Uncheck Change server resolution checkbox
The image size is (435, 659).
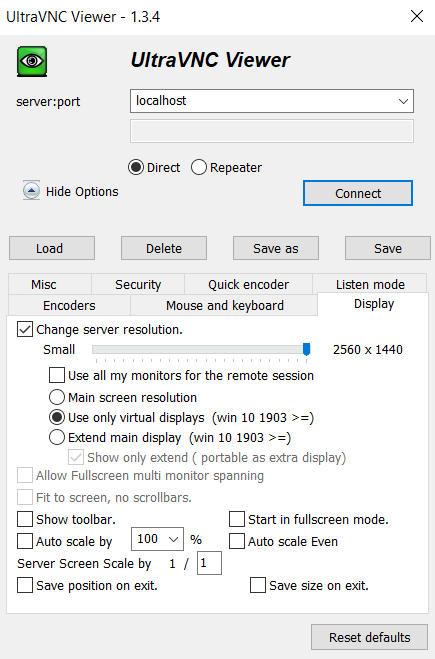pyautogui.click(x=25, y=329)
